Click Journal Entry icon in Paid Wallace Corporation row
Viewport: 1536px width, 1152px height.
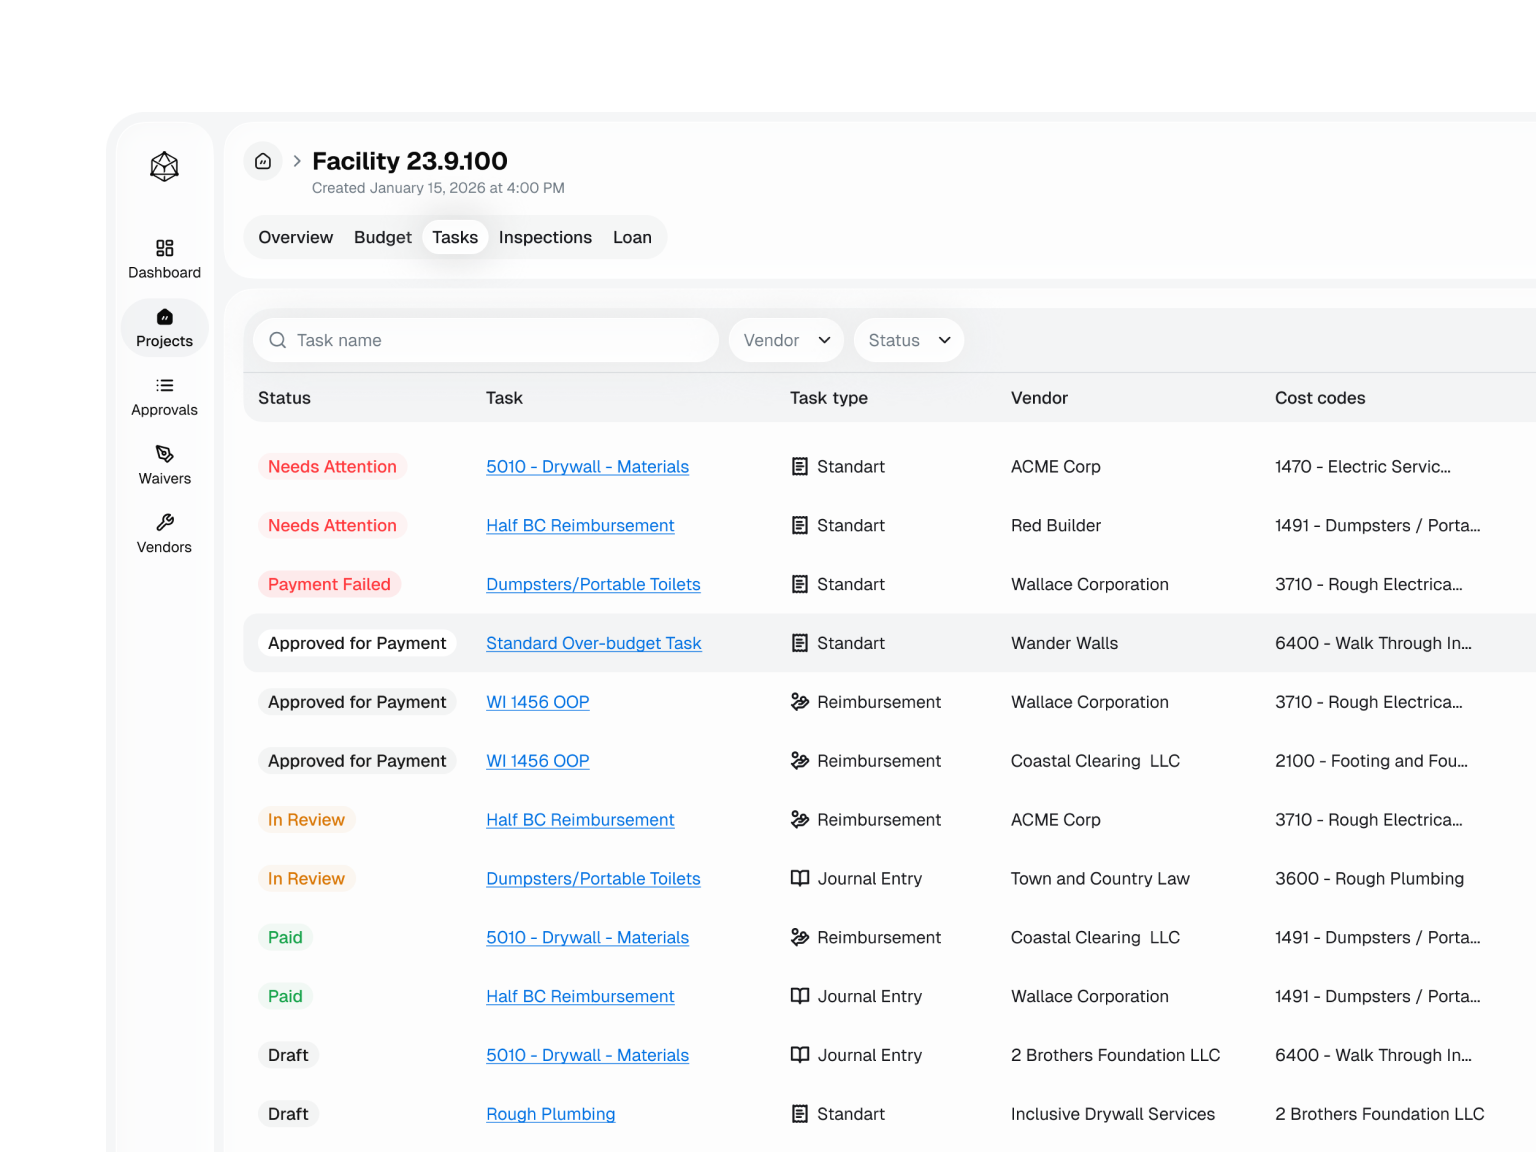pyautogui.click(x=800, y=997)
